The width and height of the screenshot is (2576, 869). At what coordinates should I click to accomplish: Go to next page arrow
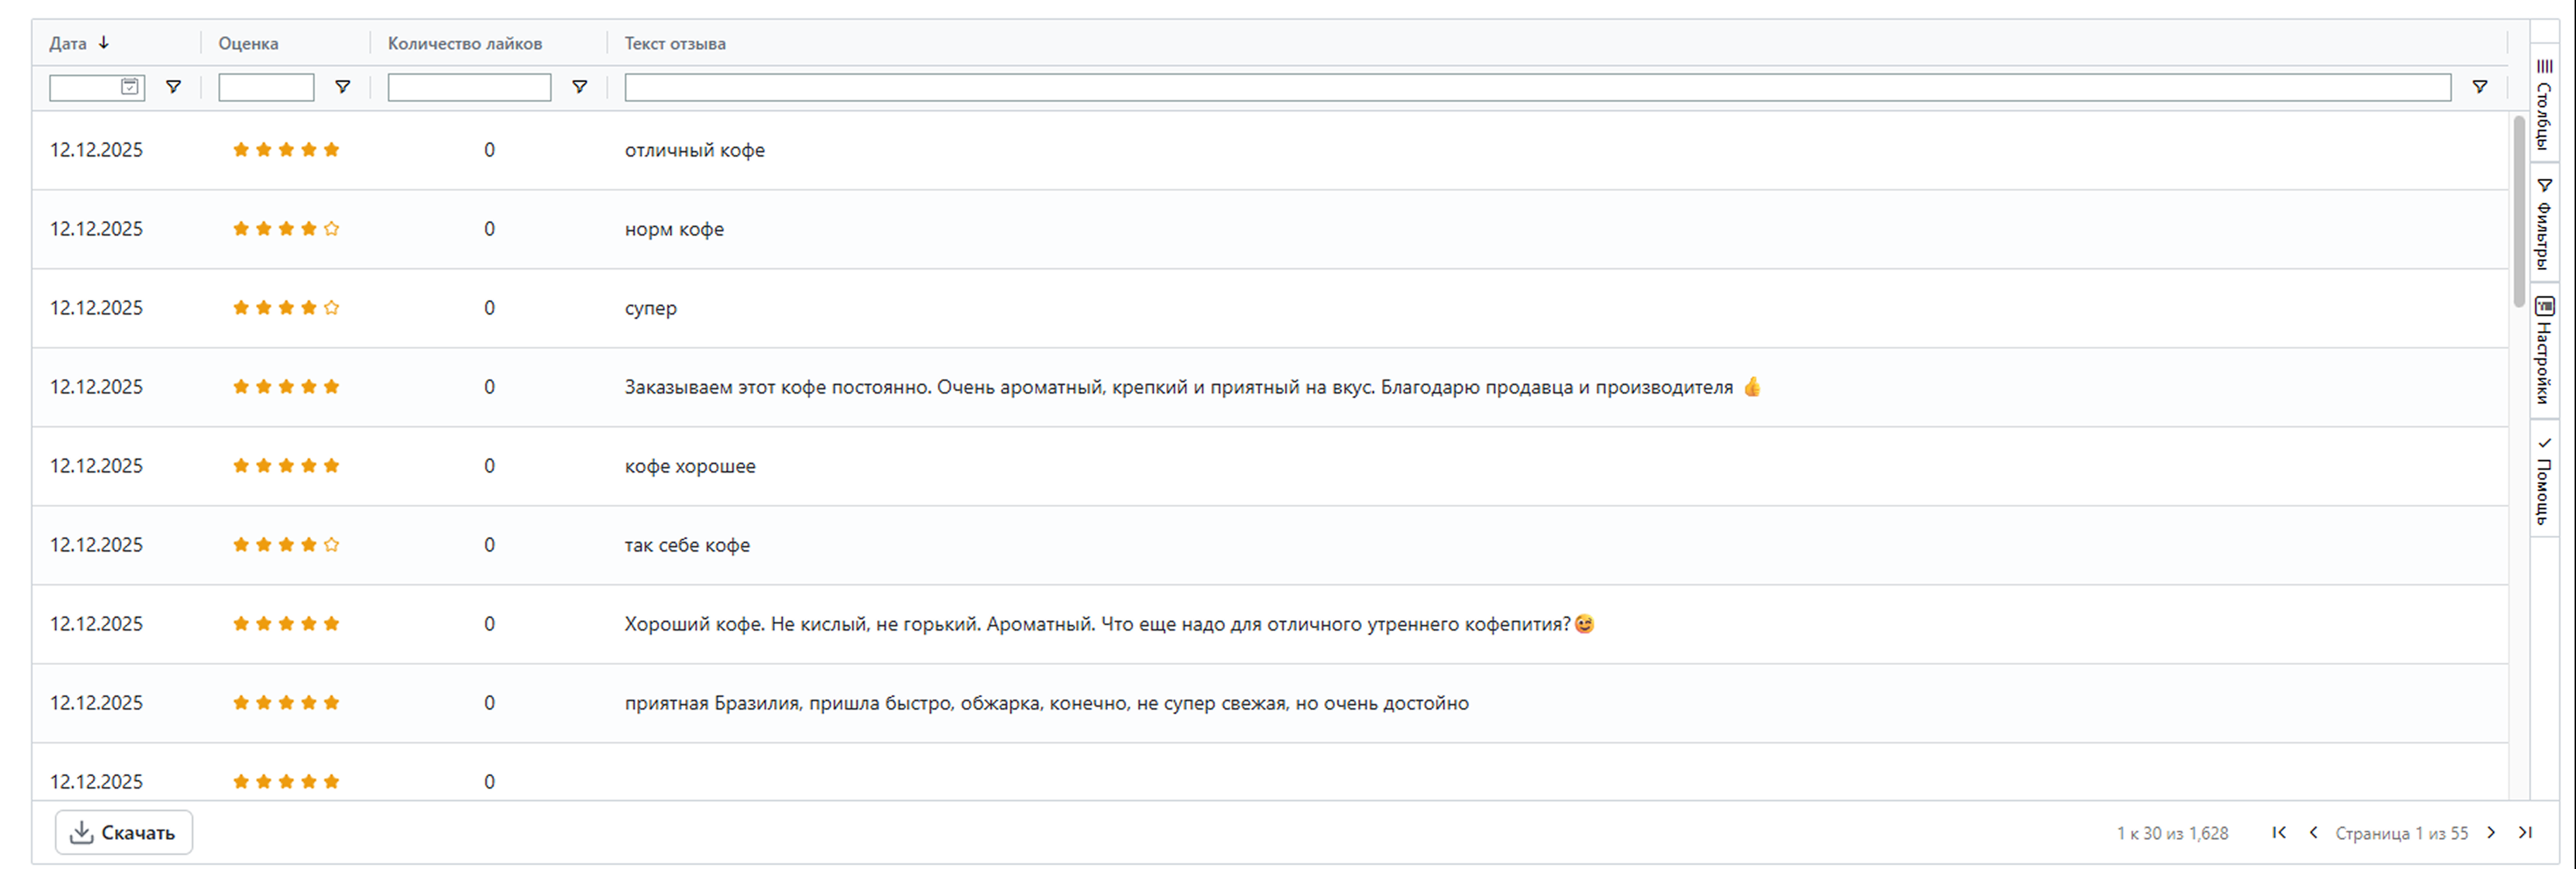[2491, 832]
